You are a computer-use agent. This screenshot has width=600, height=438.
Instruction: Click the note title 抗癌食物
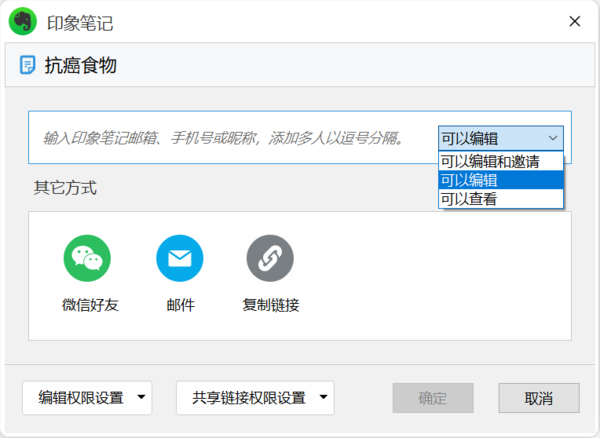click(x=81, y=65)
